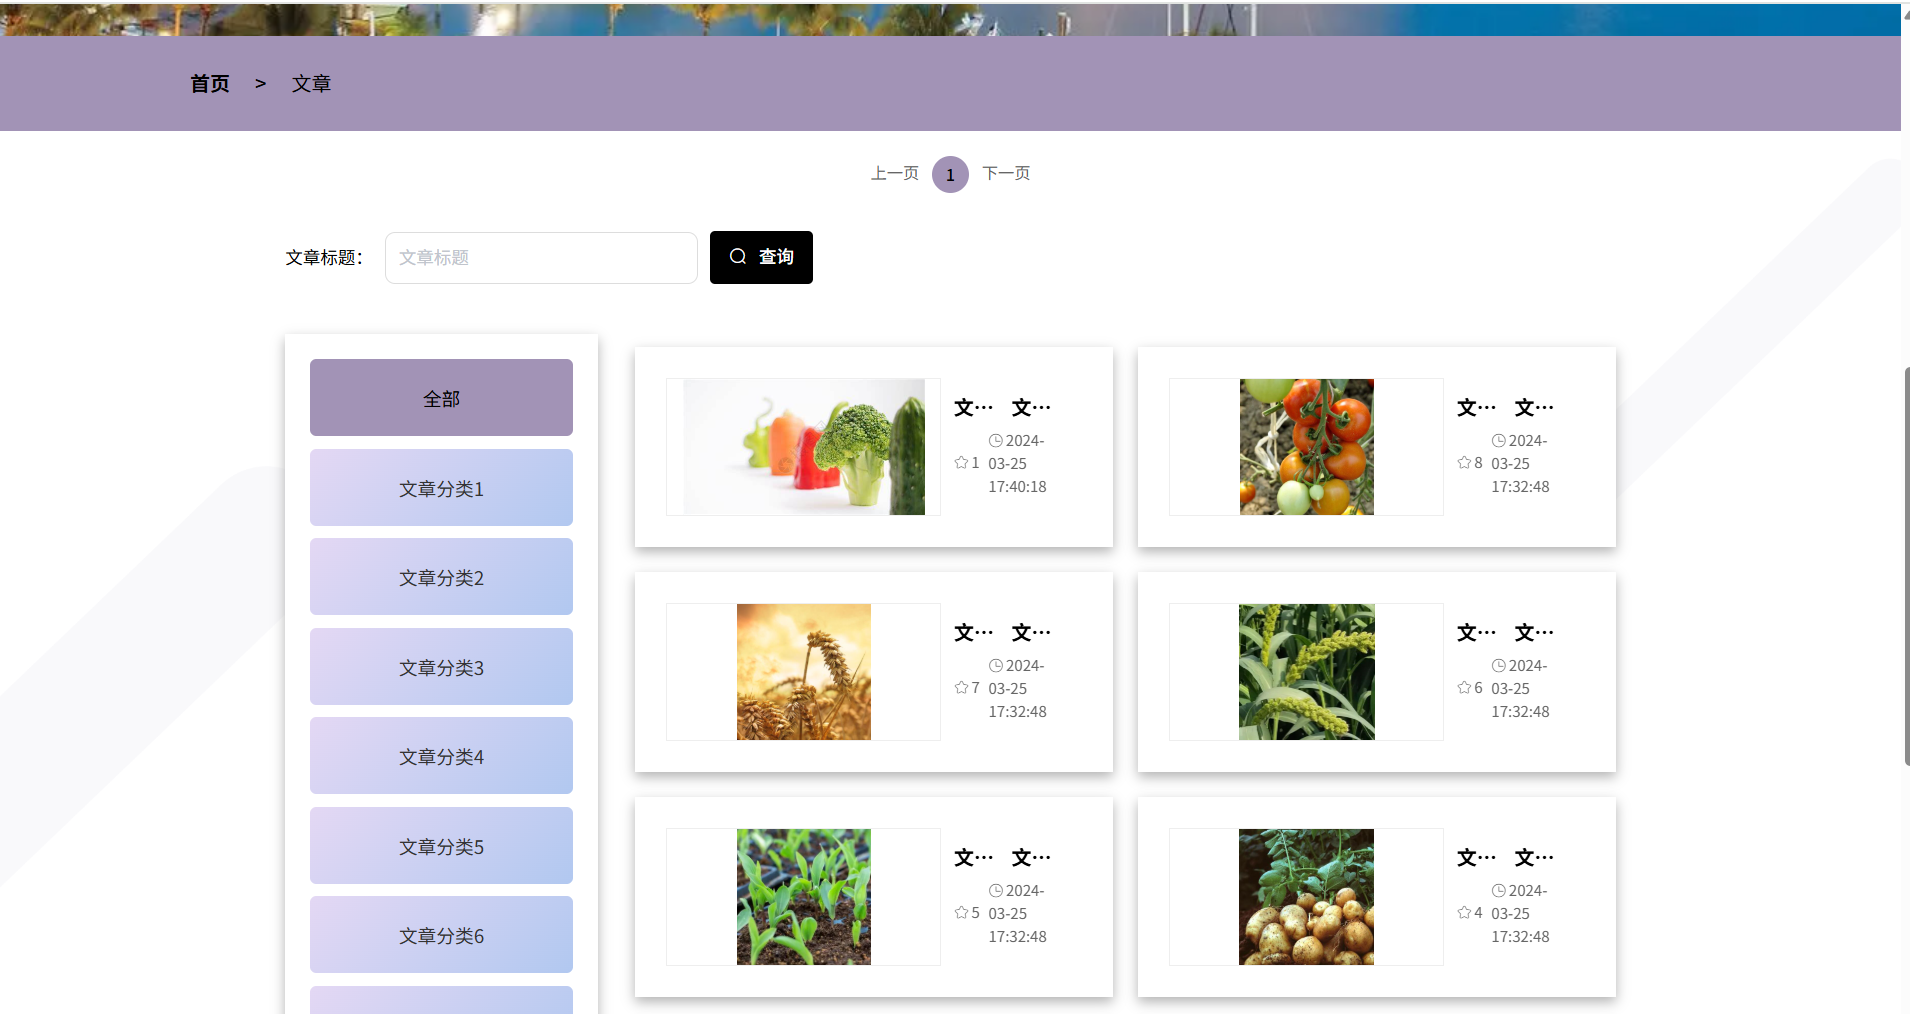1910x1014 pixels.
Task: Click star icon of article with 5 favorites
Action: (961, 913)
